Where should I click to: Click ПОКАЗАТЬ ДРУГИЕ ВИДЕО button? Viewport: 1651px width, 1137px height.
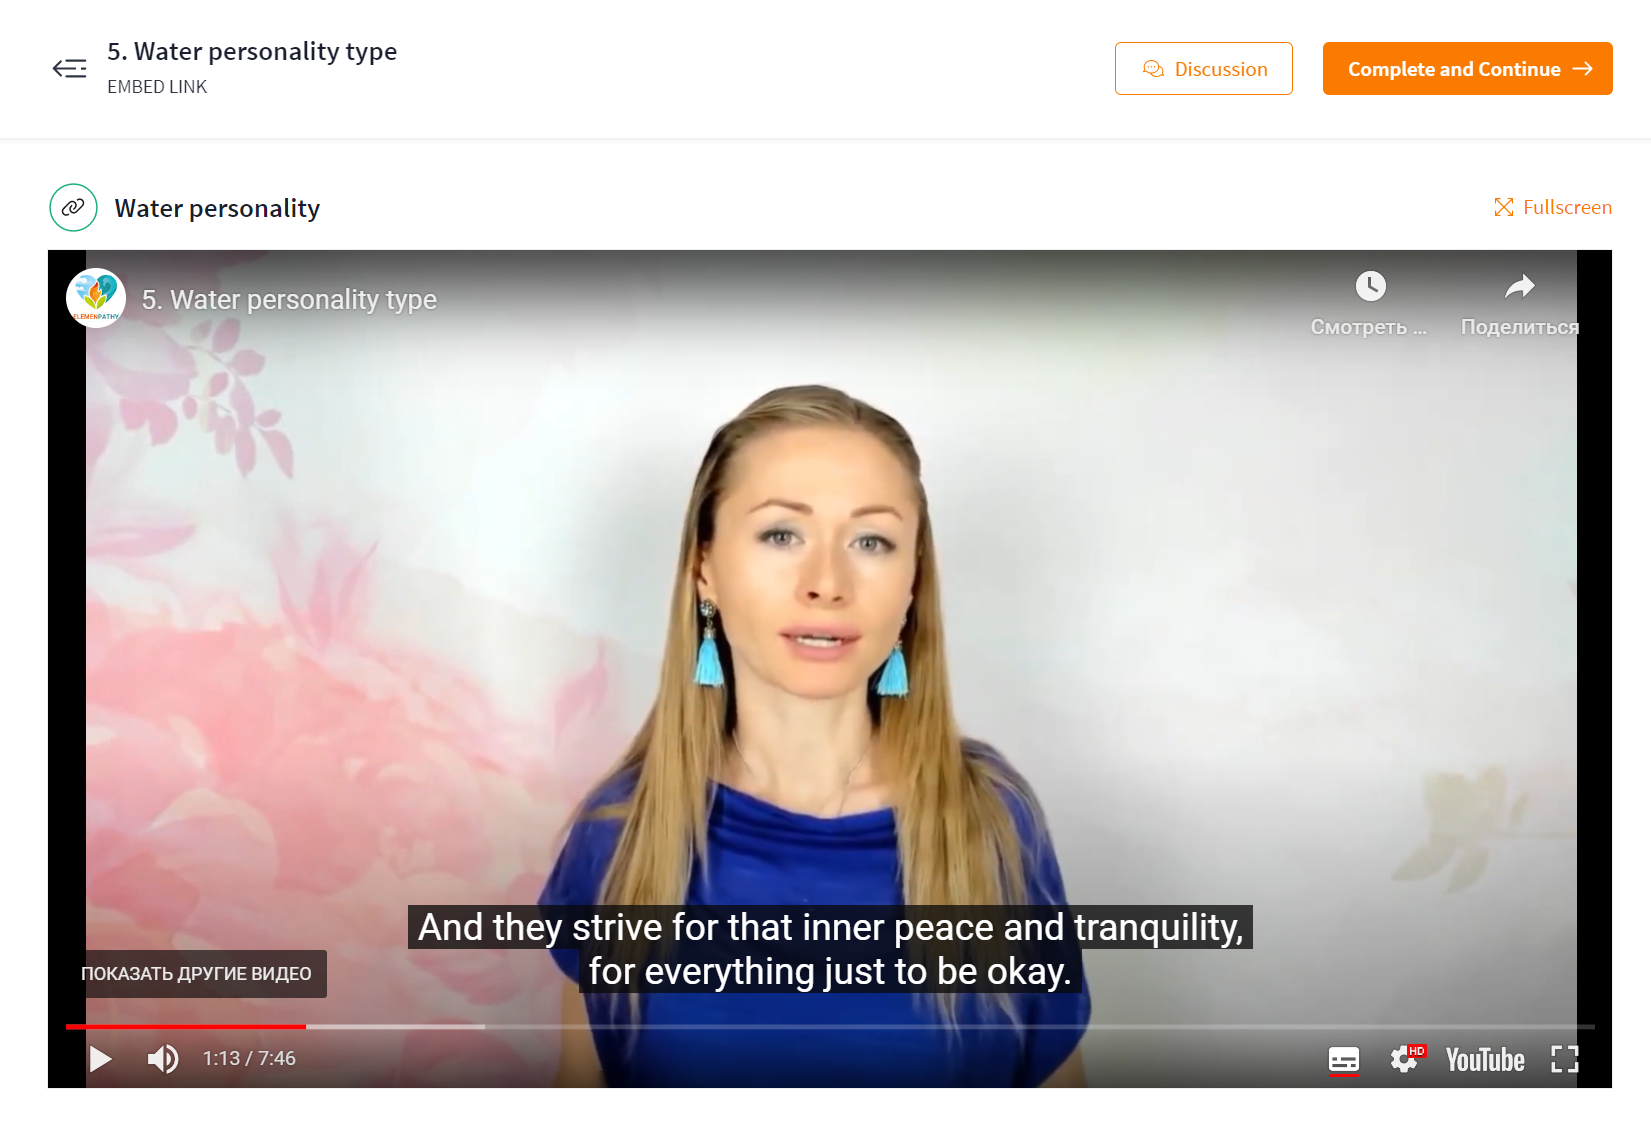[x=196, y=974]
